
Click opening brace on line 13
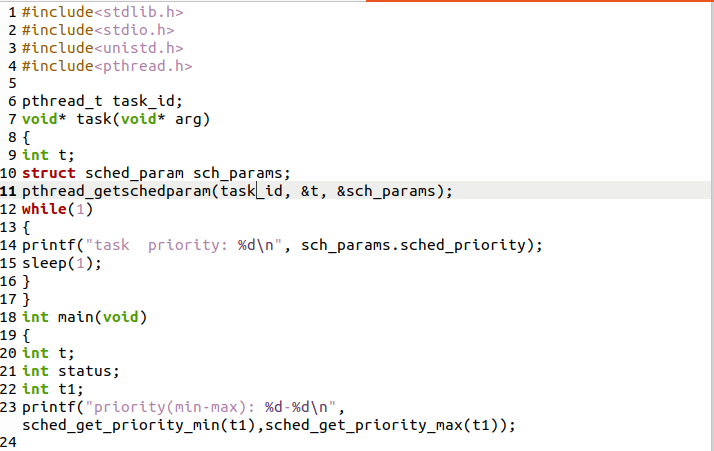[26, 227]
